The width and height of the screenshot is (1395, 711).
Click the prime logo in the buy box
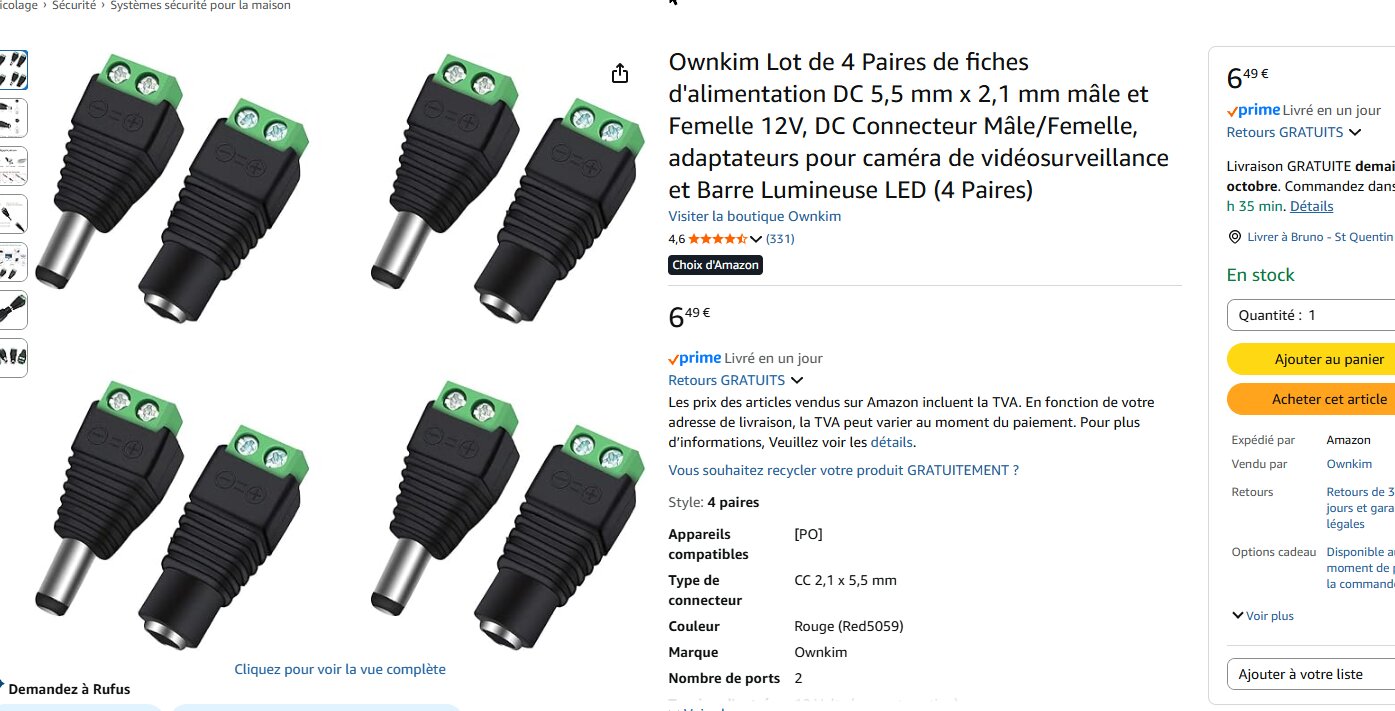tap(1253, 110)
